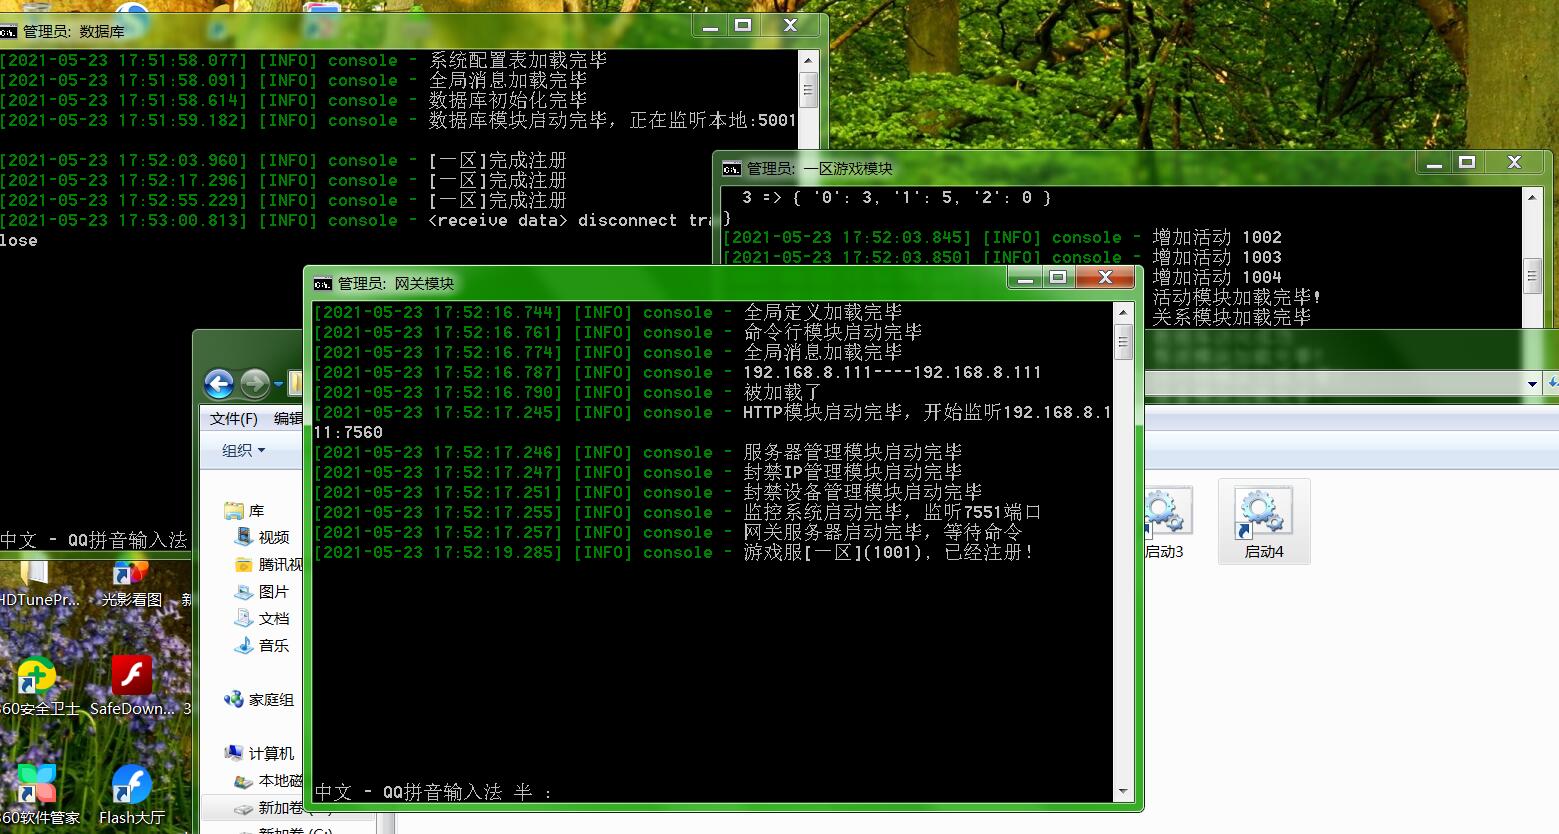This screenshot has height=834, width=1559.
Task: Click the 数据库 console scroll up arrow
Action: 808,60
